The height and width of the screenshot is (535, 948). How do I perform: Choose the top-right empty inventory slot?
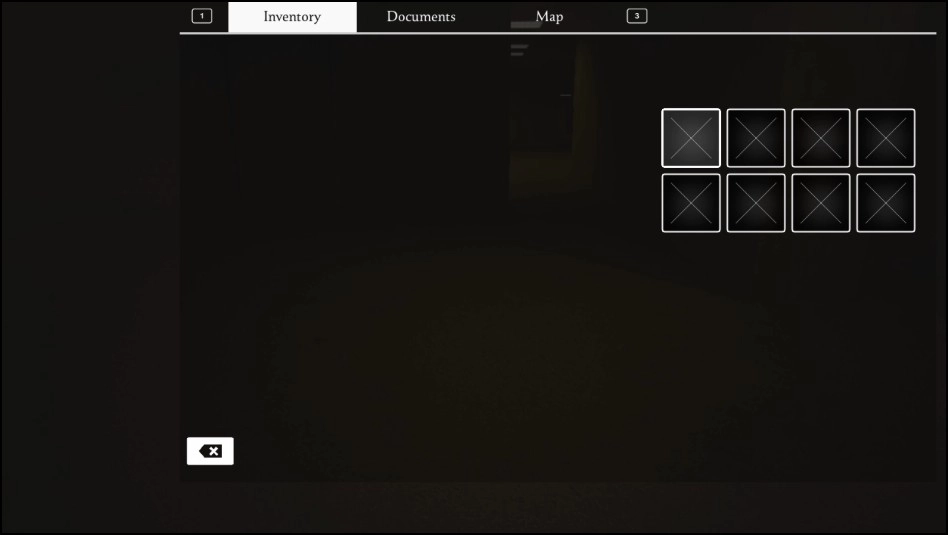886,138
